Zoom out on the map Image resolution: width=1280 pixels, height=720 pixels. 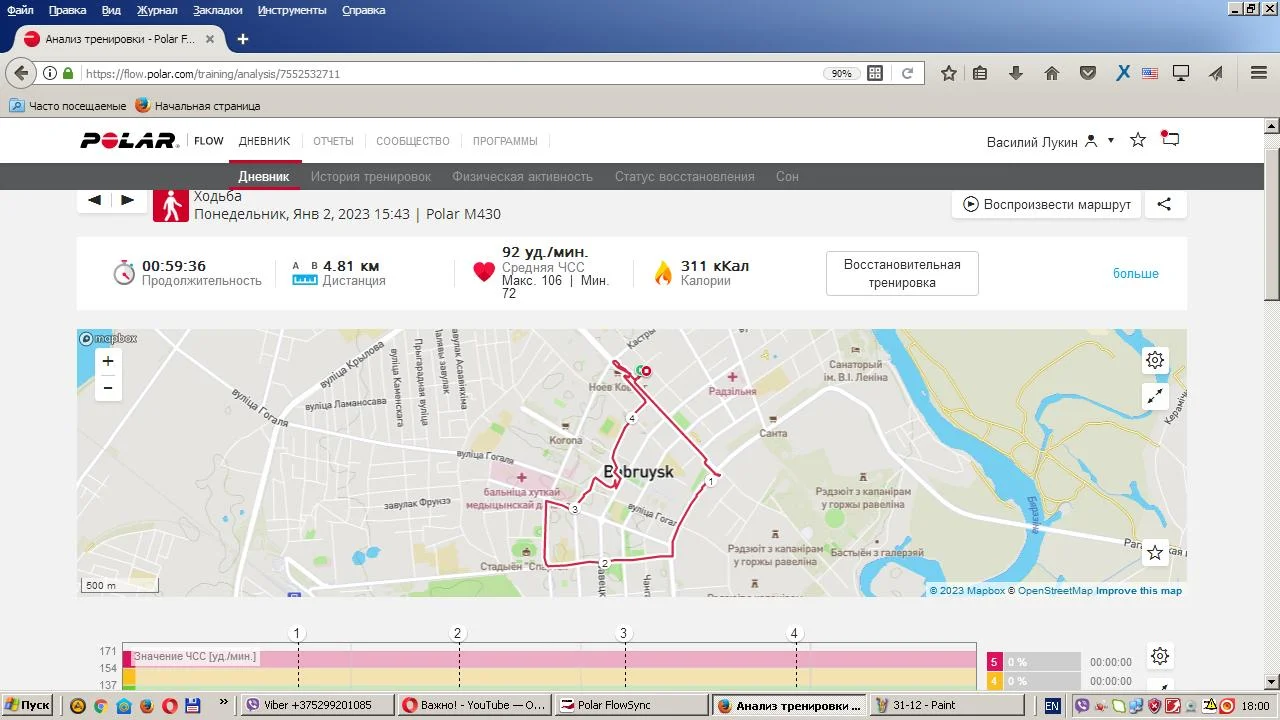tap(108, 387)
